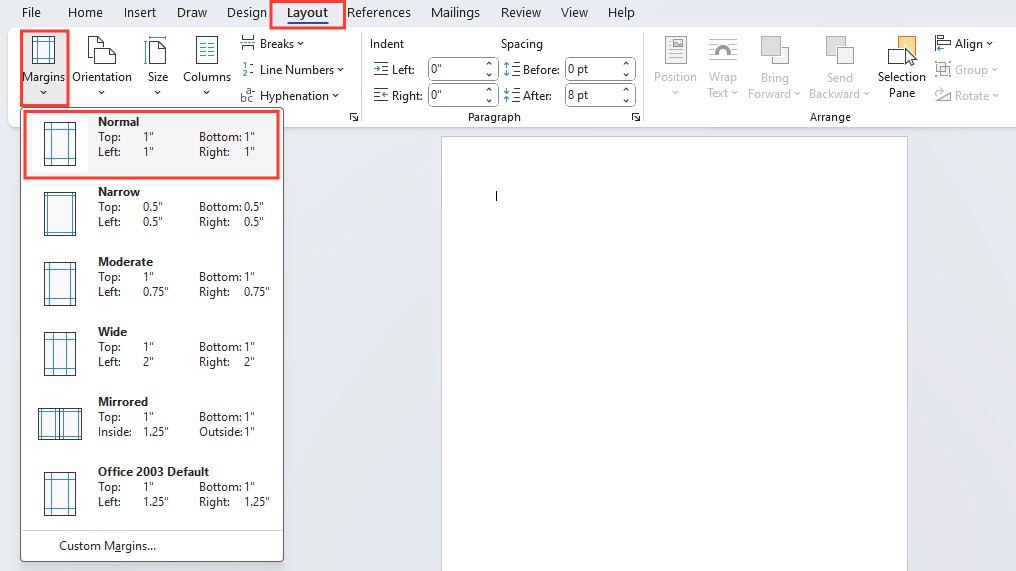Switch to the Review tab
This screenshot has width=1016, height=571.
click(520, 12)
